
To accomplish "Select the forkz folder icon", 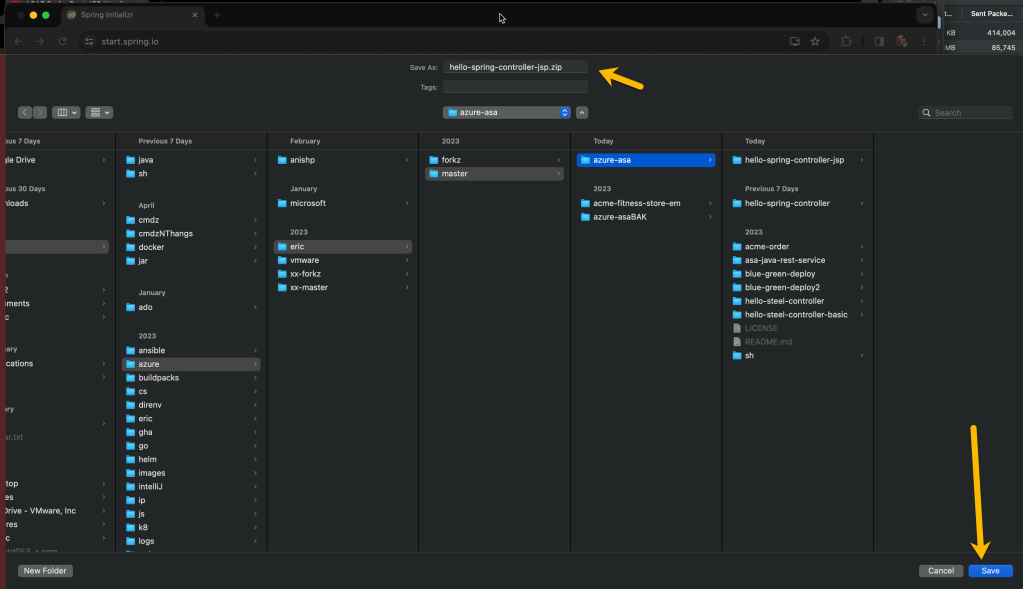I will pos(433,160).
